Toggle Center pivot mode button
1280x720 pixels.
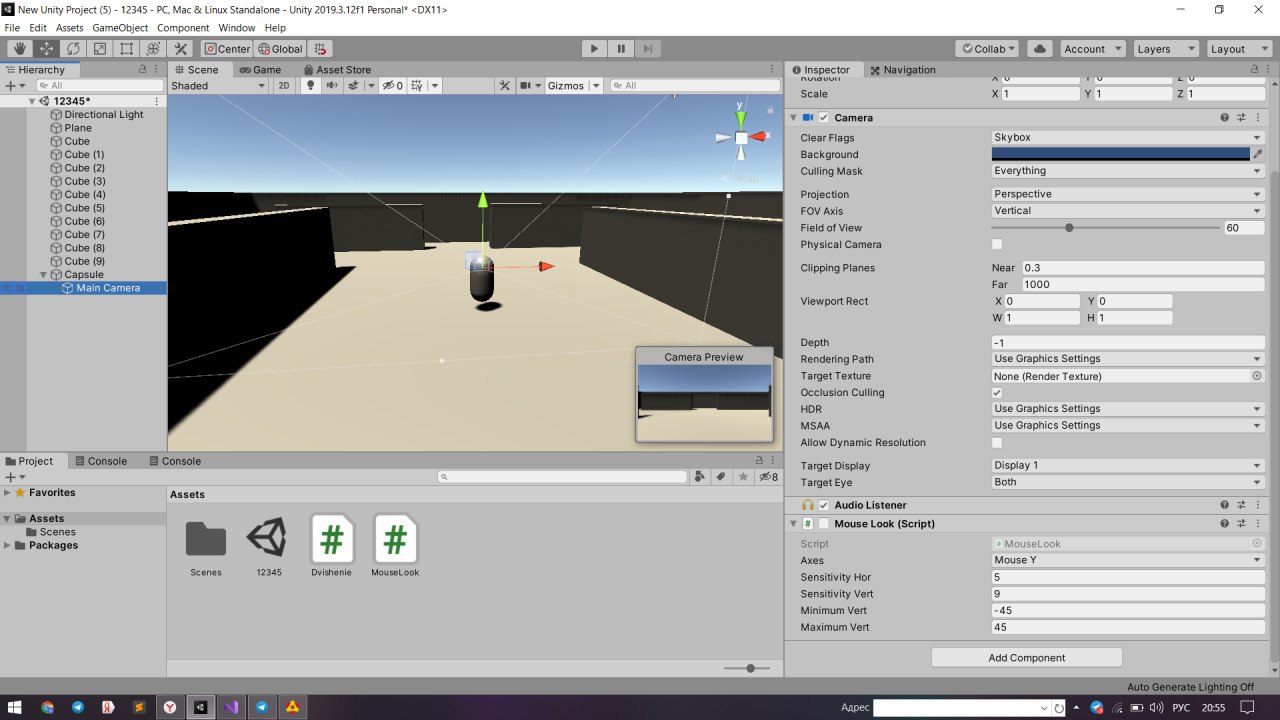tap(227, 48)
